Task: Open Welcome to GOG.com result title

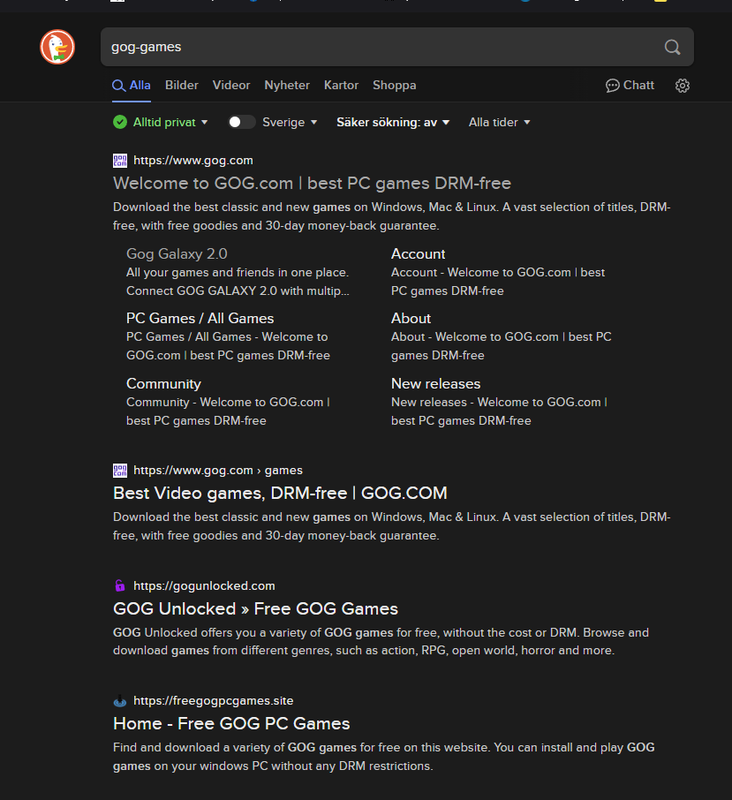Action: (x=312, y=183)
